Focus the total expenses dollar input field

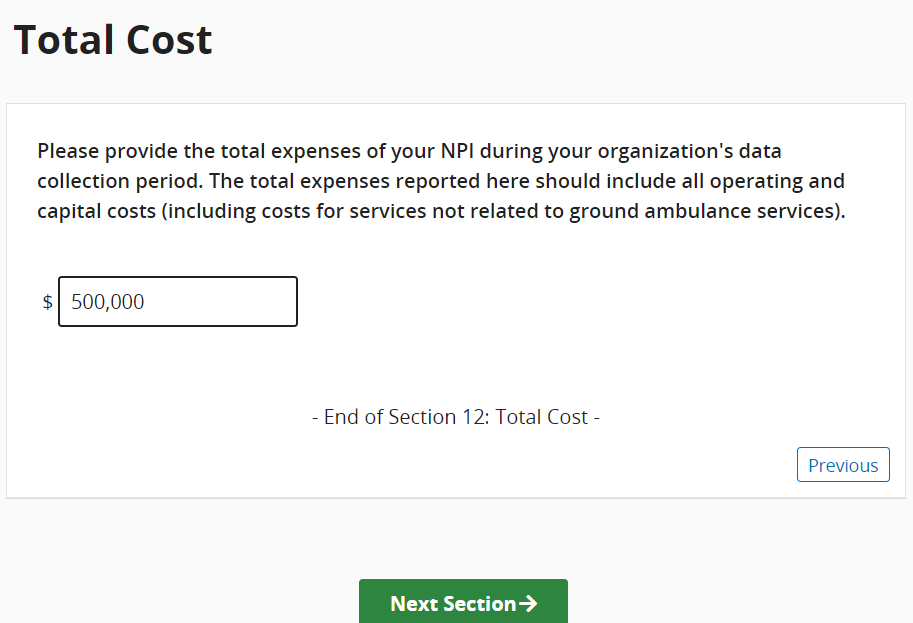coord(178,301)
